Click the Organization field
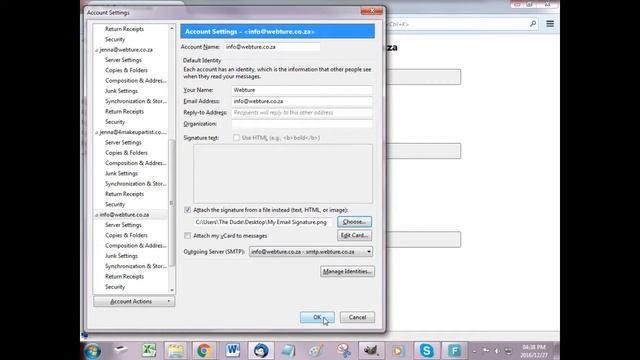 pyautogui.click(x=302, y=124)
